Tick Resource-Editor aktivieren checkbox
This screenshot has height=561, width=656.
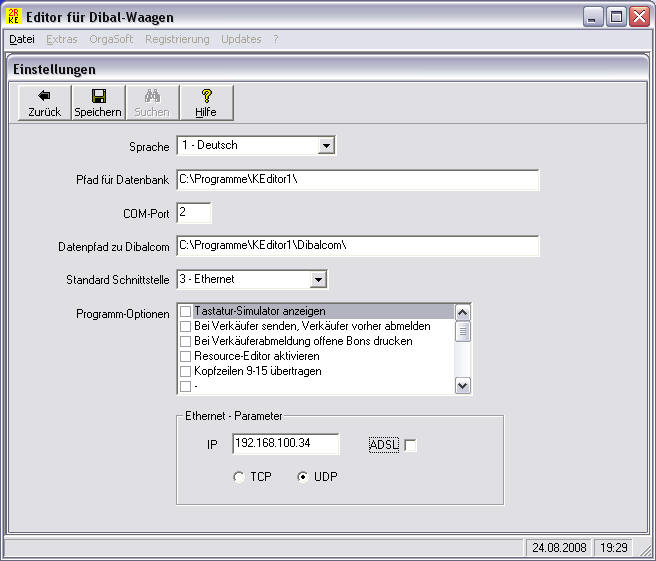tap(185, 356)
